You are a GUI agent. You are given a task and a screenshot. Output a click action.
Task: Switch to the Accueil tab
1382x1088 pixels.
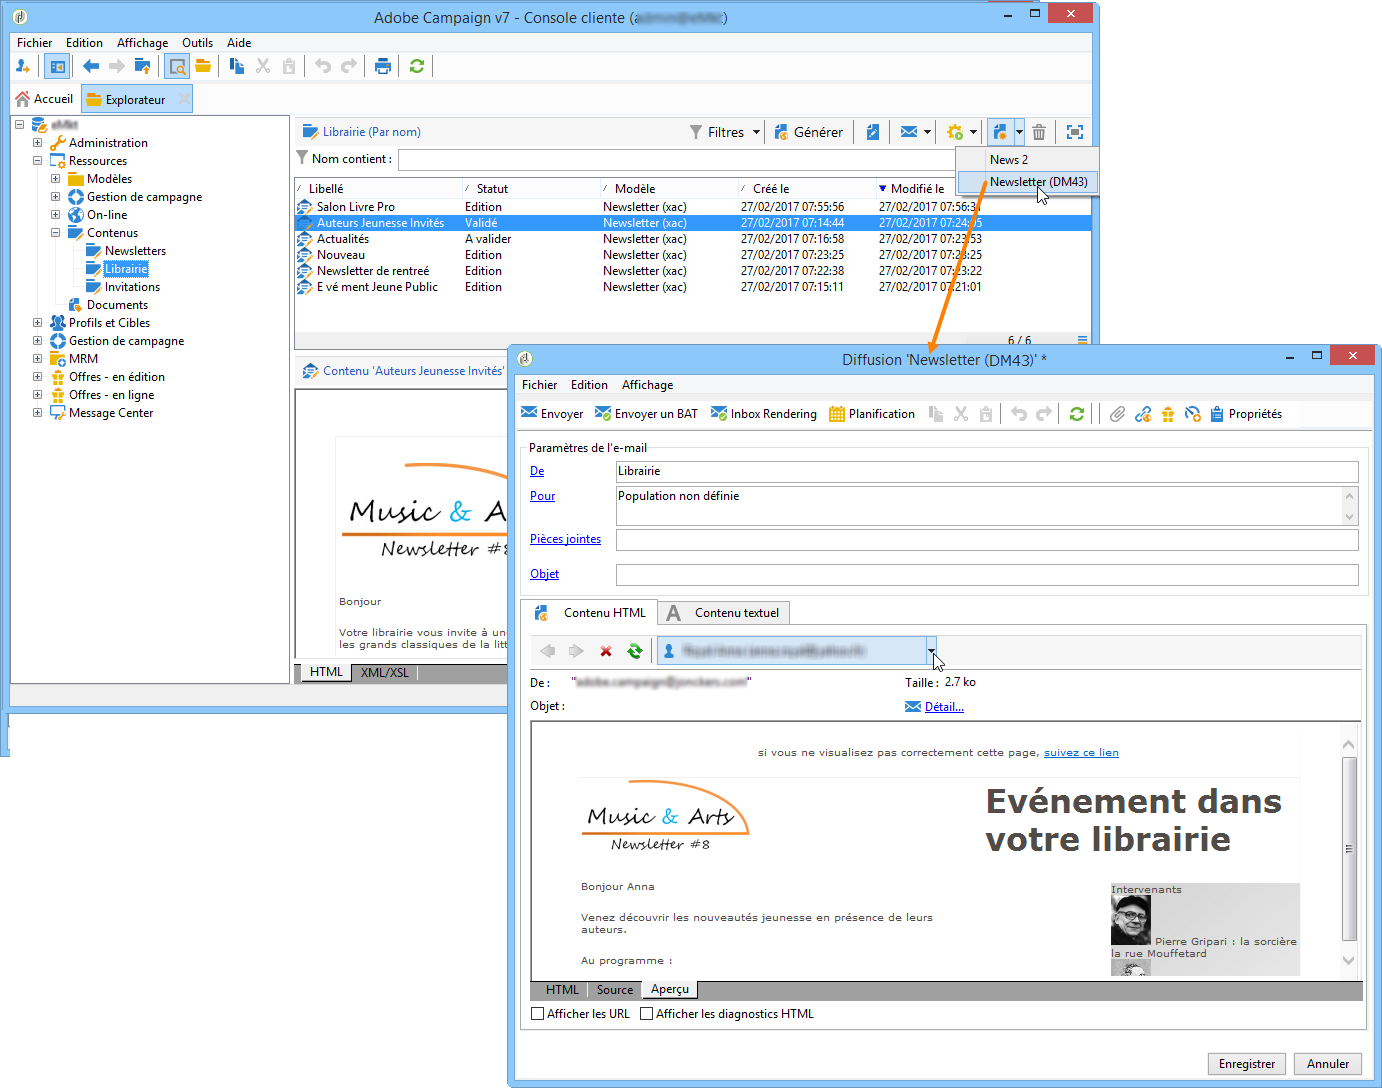coord(45,99)
